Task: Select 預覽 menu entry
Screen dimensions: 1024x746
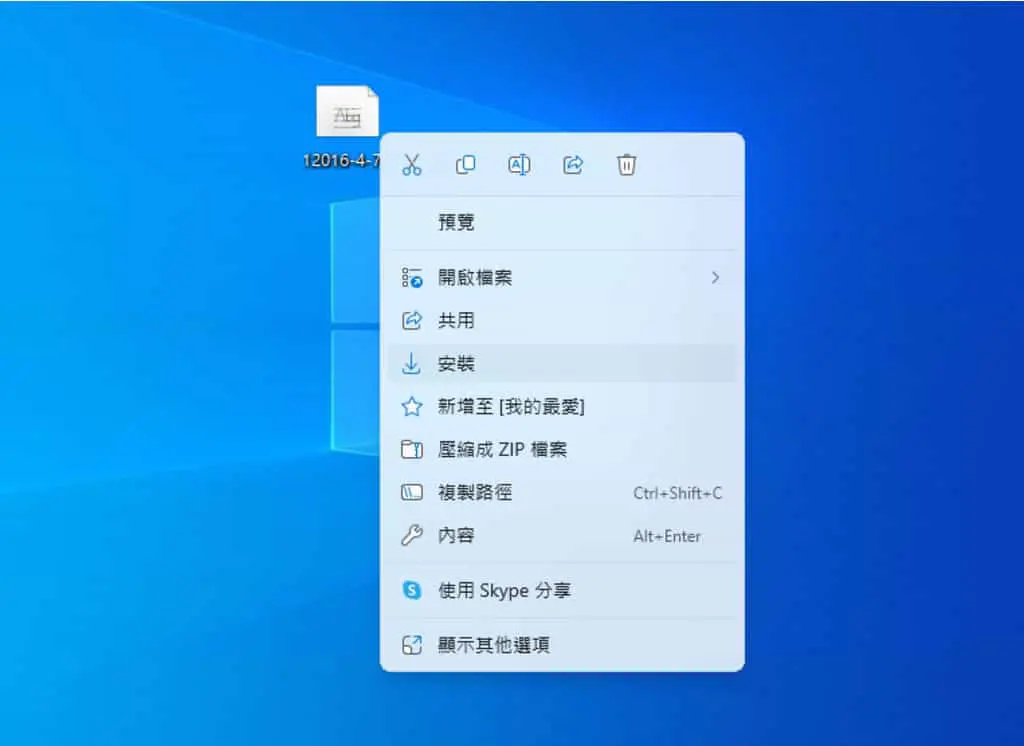Action: pyautogui.click(x=562, y=222)
